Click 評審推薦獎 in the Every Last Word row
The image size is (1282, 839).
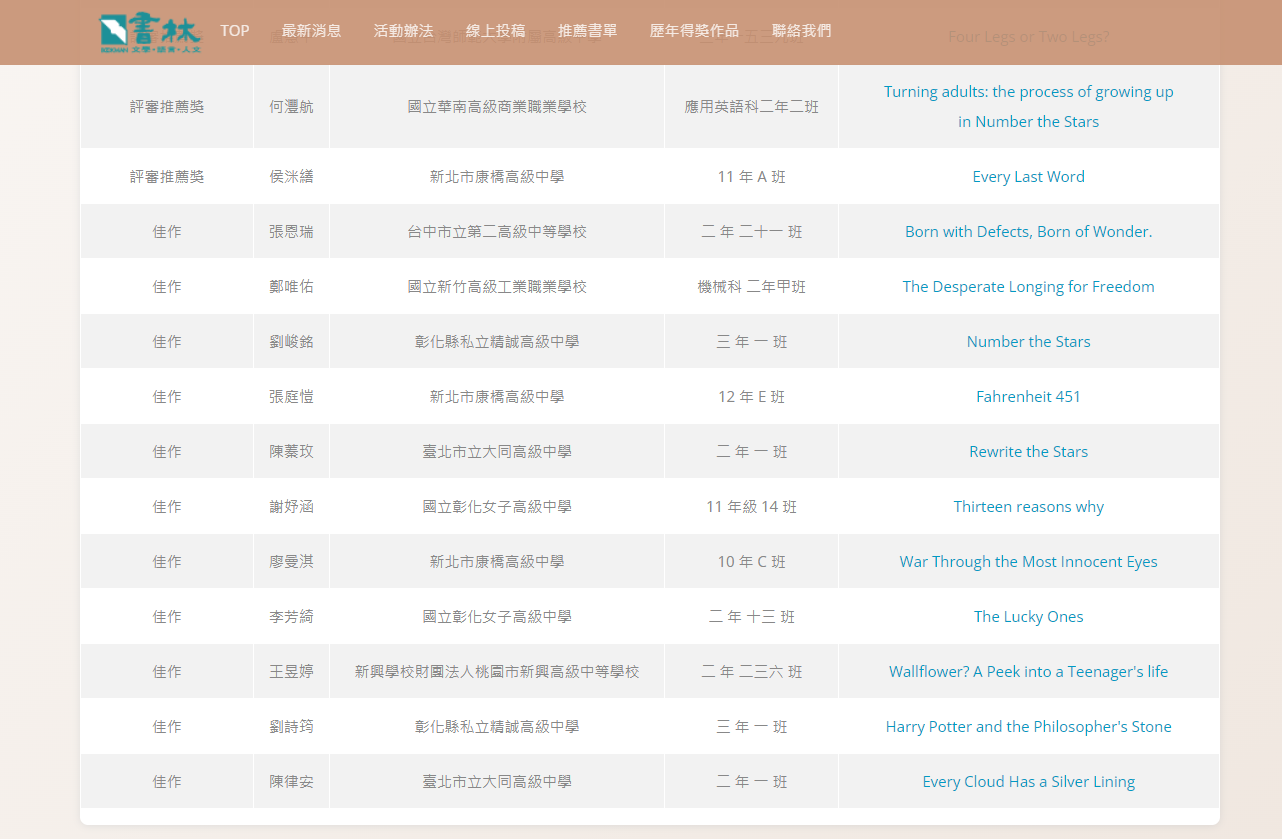click(x=167, y=177)
